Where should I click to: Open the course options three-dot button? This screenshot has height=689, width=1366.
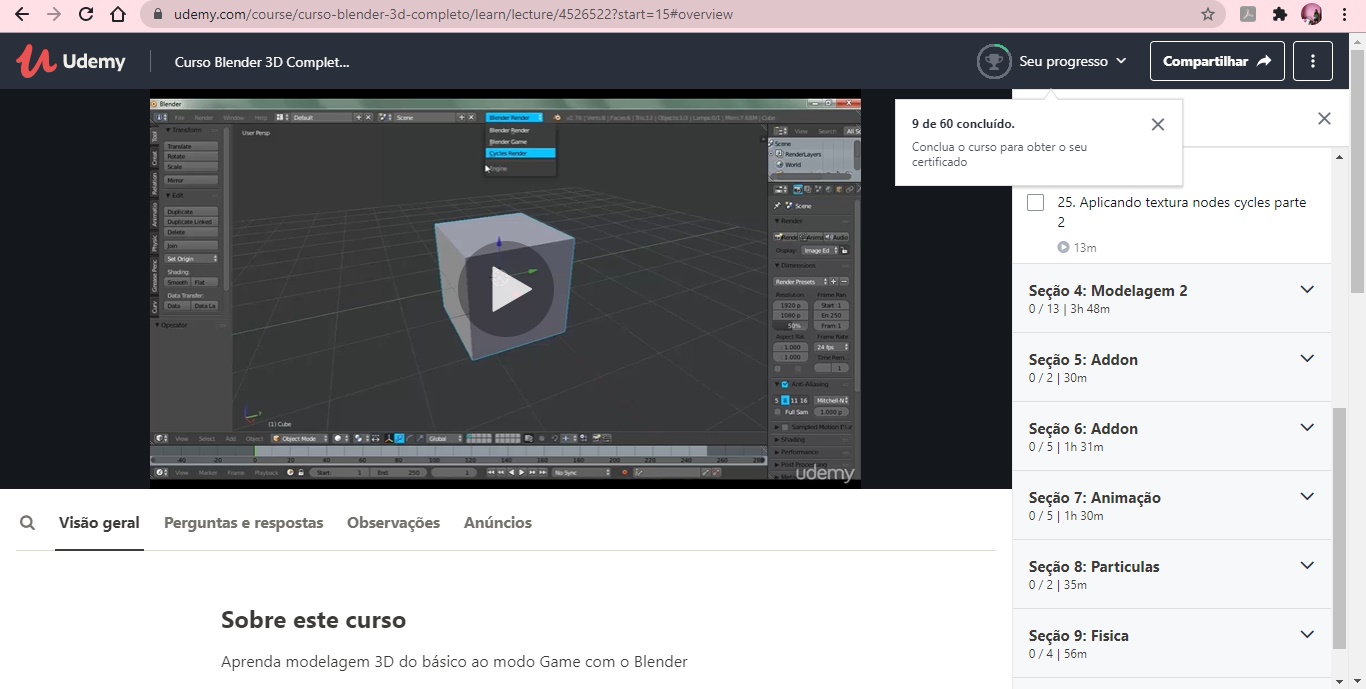[x=1313, y=61]
